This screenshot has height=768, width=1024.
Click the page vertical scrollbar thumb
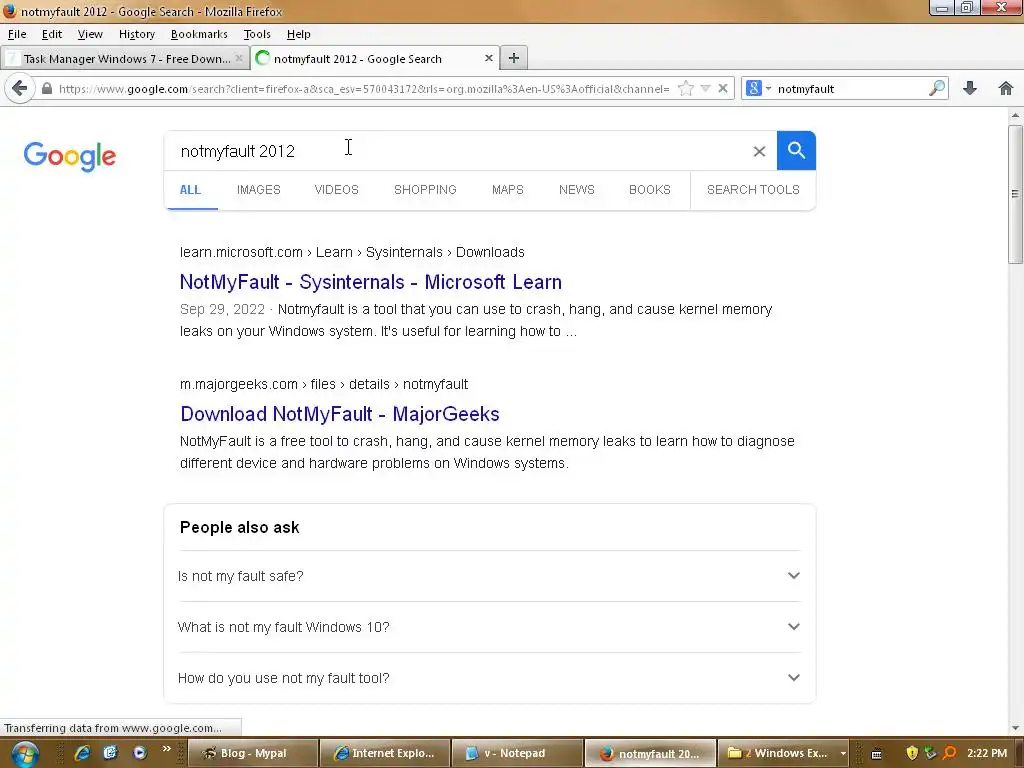pos(1015,194)
